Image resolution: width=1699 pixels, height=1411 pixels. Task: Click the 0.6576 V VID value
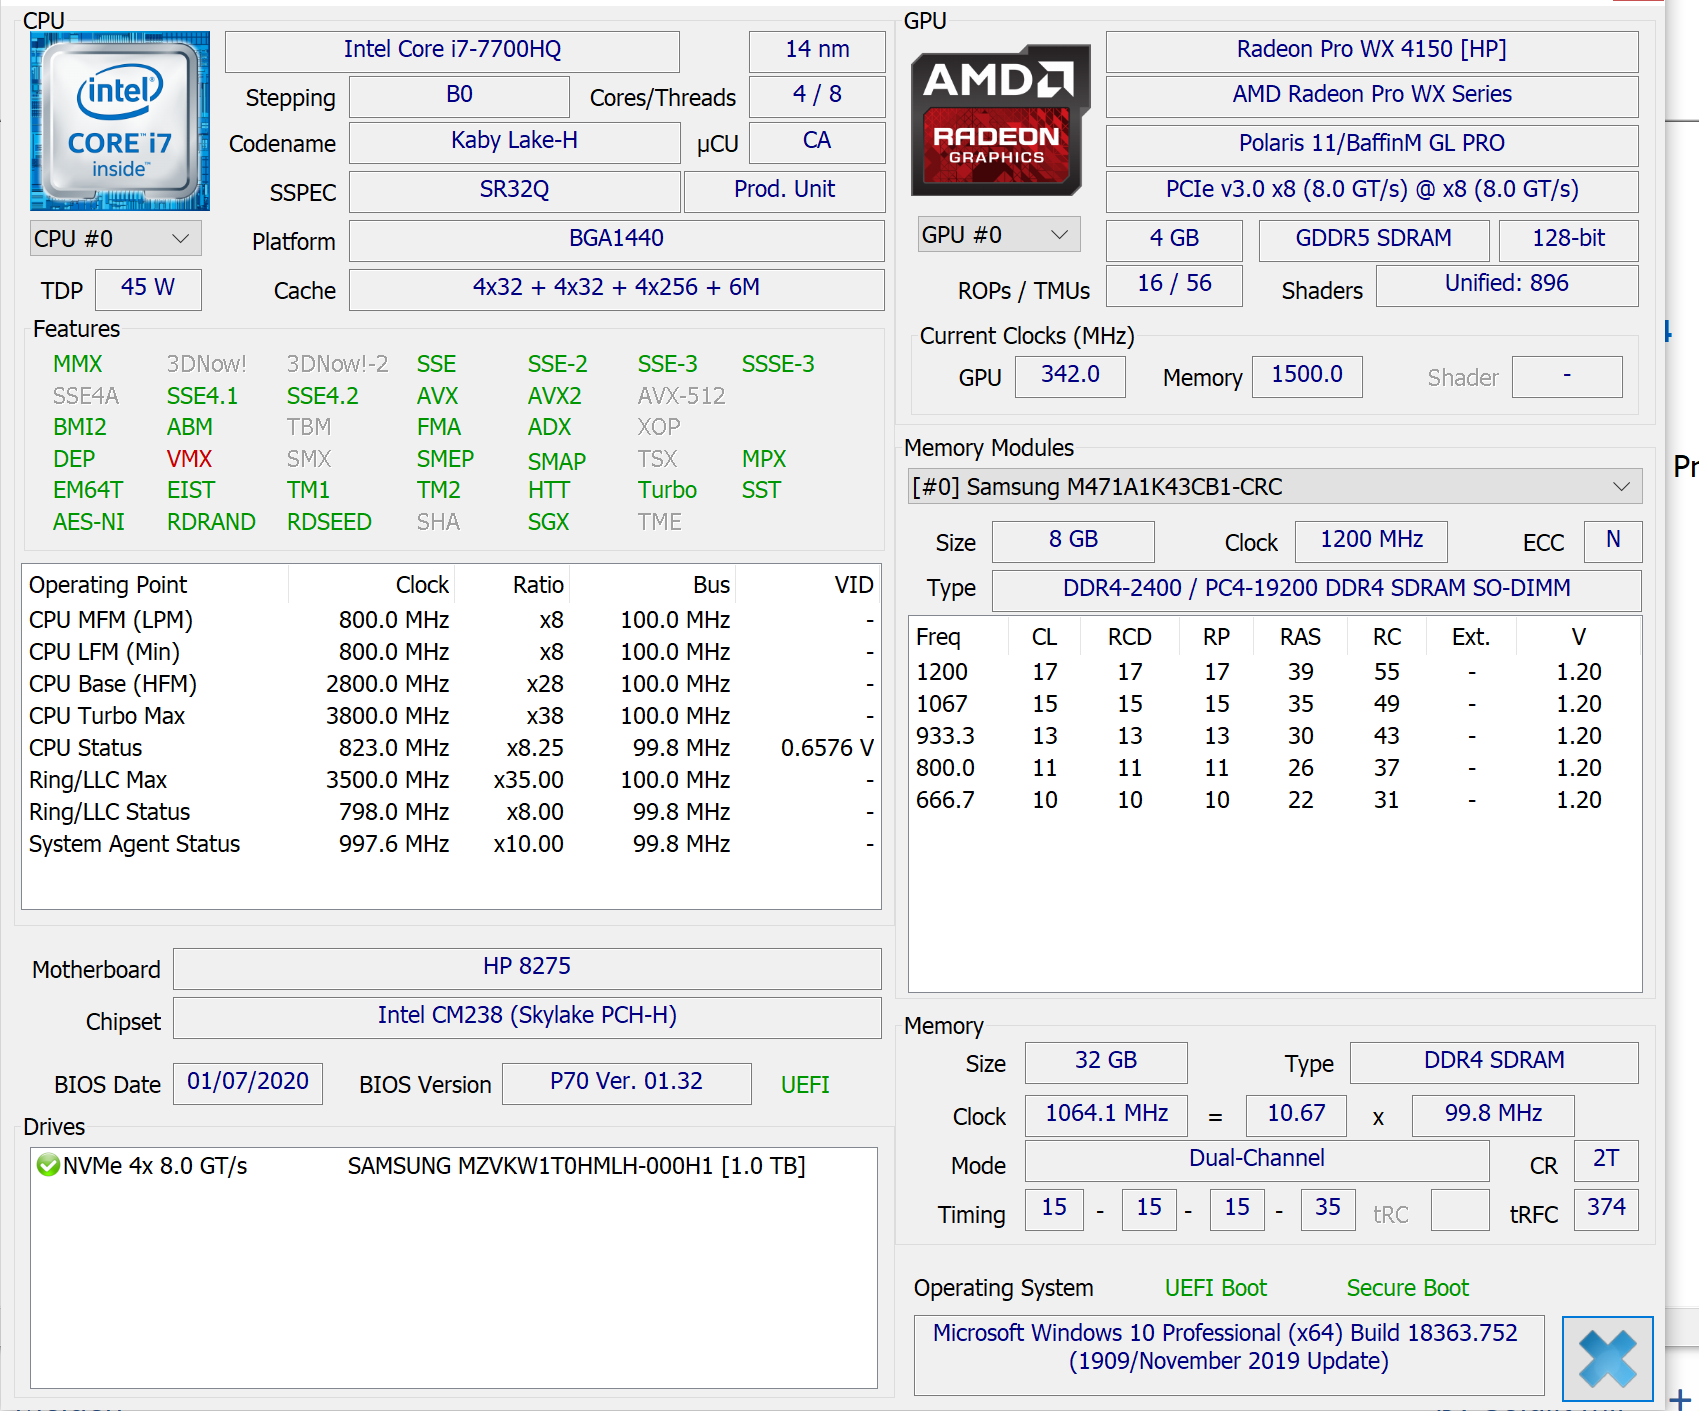point(827,748)
